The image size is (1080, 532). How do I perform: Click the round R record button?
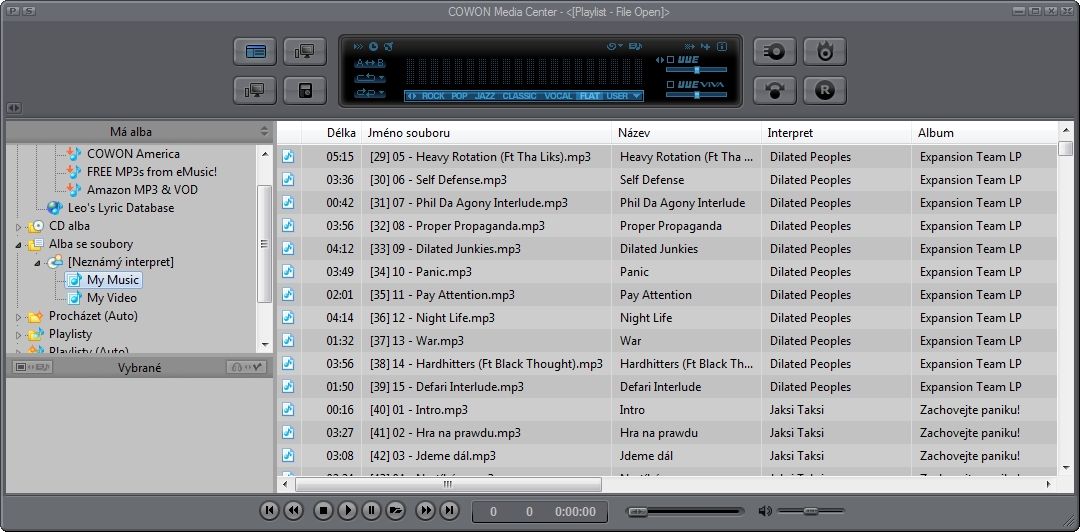(x=824, y=90)
